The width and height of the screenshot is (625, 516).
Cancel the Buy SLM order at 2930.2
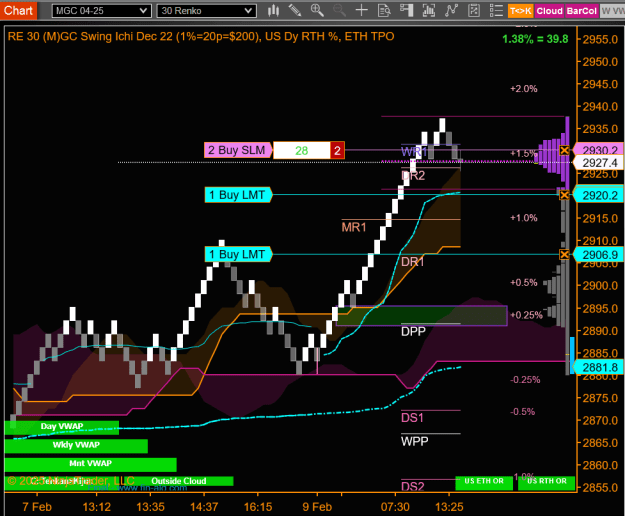(x=564, y=151)
